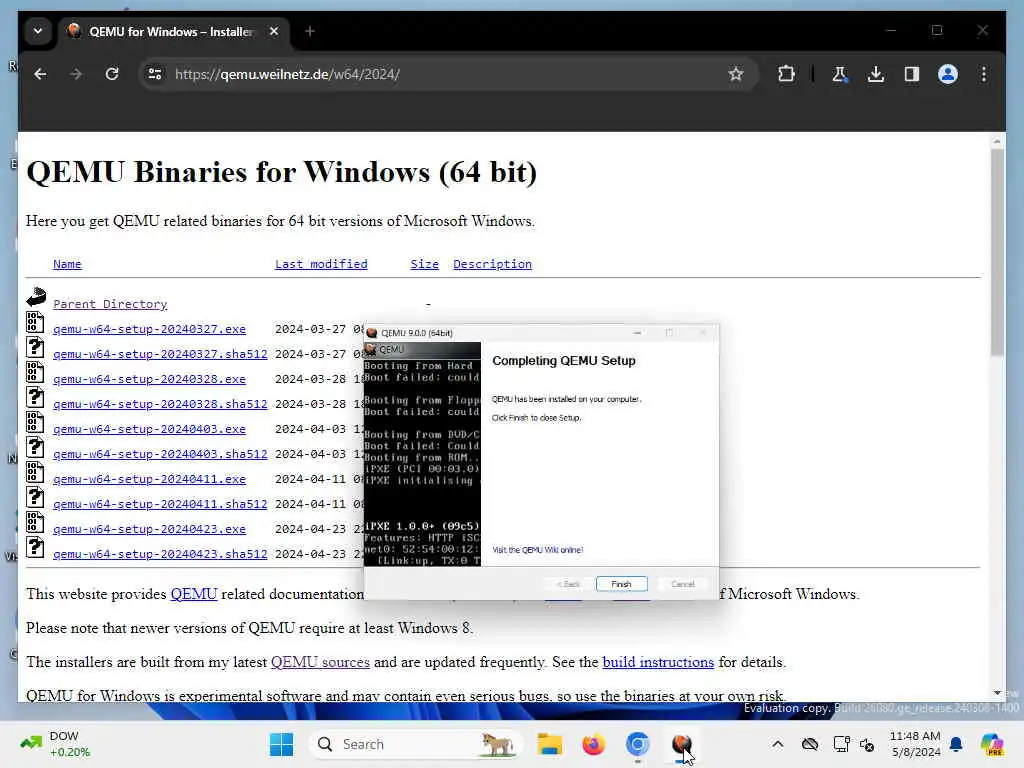The height and width of the screenshot is (768, 1024).
Task: Click the browser forward arrow
Action: (76, 74)
